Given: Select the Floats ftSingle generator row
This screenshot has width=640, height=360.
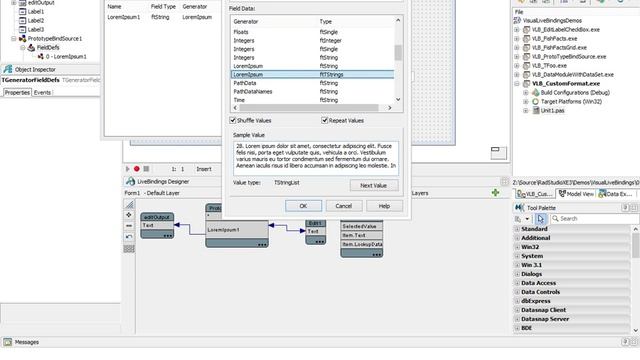Looking at the screenshot, I should pyautogui.click(x=313, y=32).
